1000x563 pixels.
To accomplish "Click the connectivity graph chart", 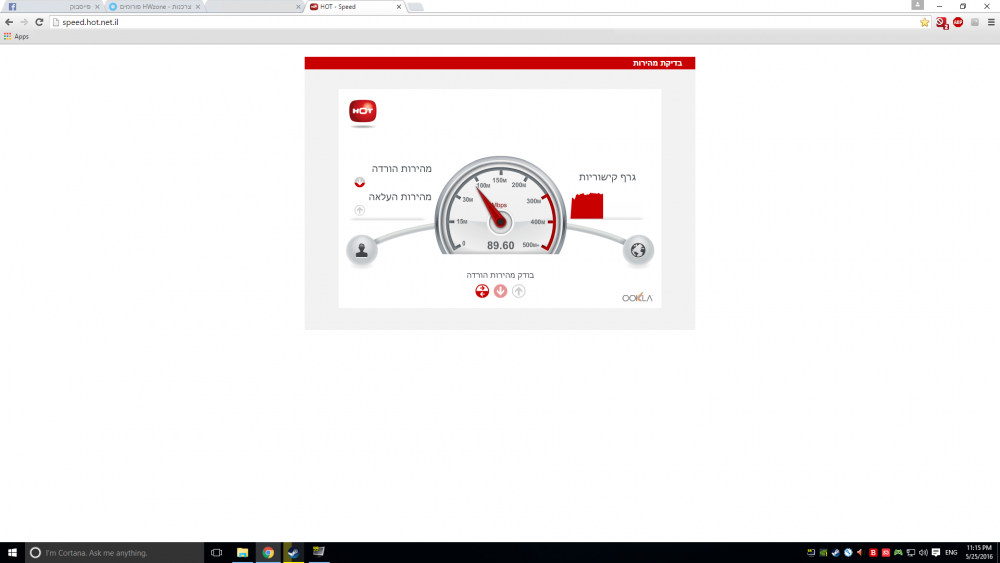I will [x=587, y=207].
